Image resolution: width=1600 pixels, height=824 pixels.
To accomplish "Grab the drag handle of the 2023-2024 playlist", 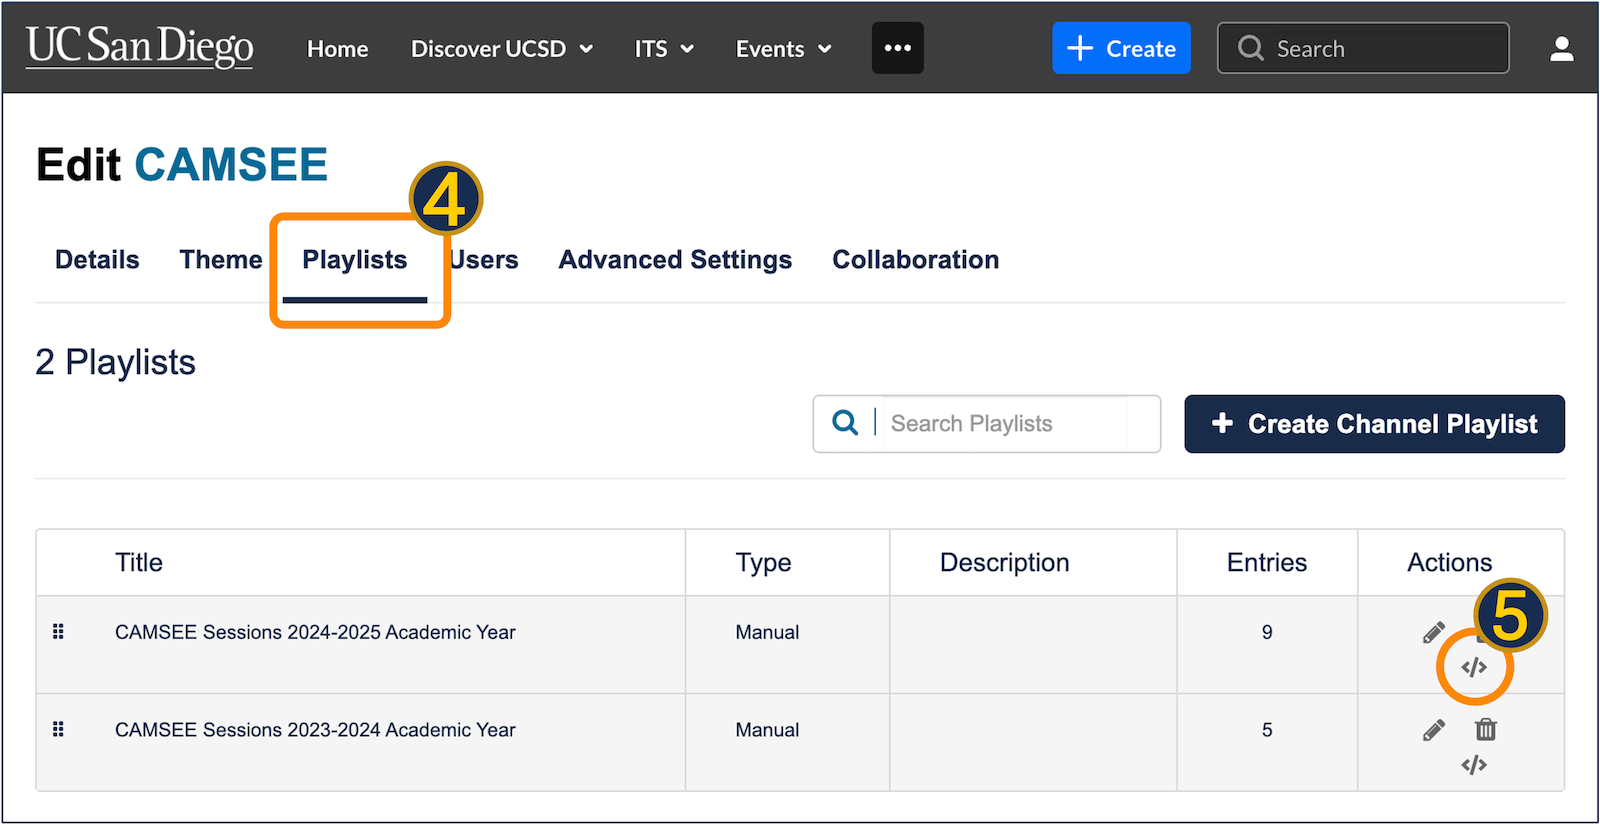I will (x=58, y=730).
